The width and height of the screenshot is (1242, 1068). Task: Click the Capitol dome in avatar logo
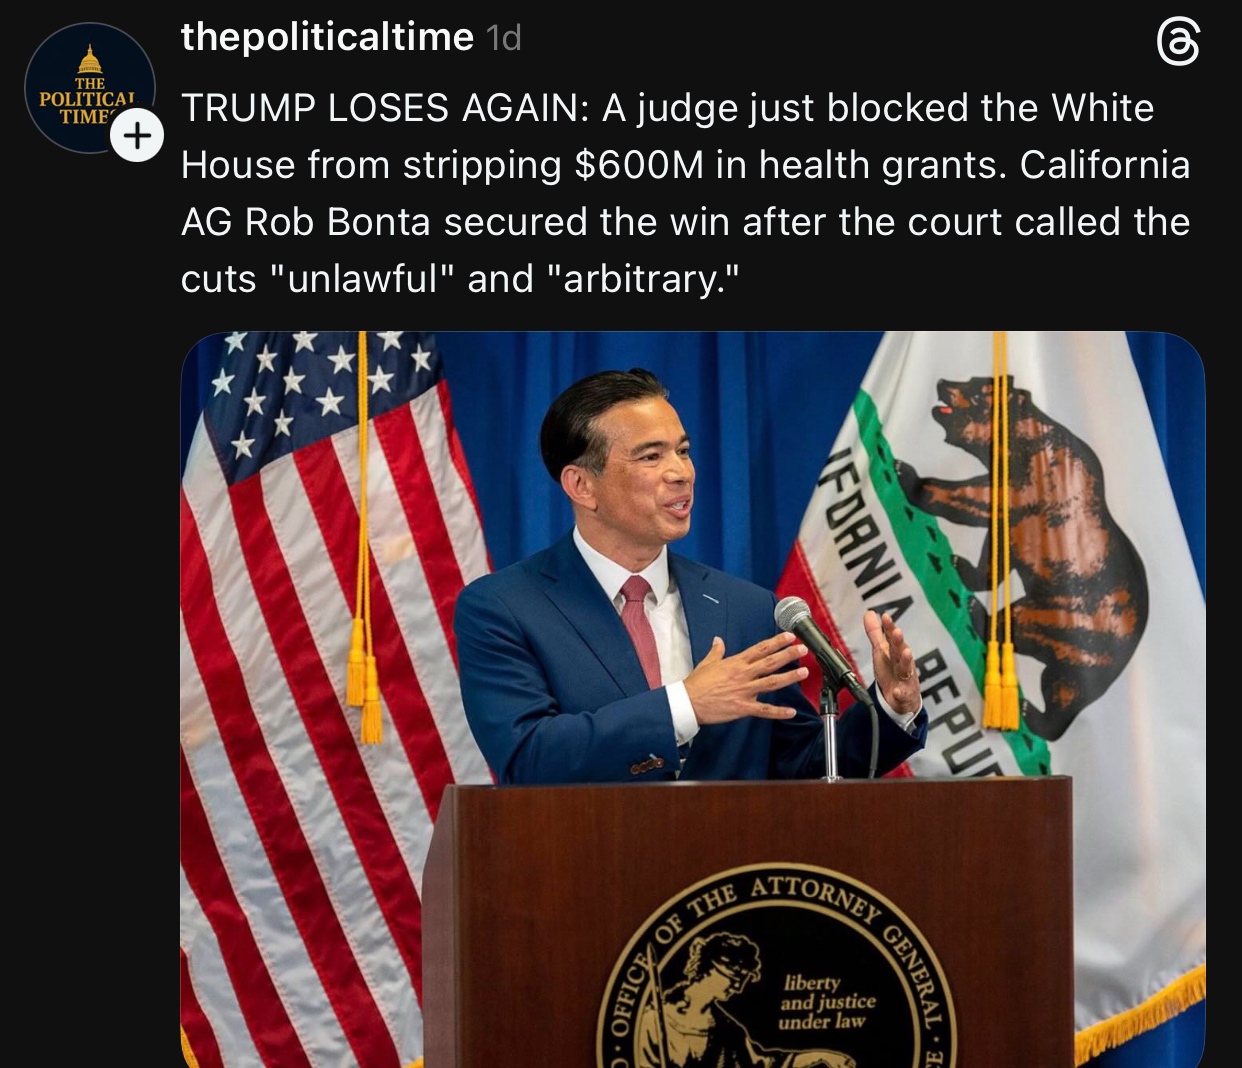pos(90,60)
